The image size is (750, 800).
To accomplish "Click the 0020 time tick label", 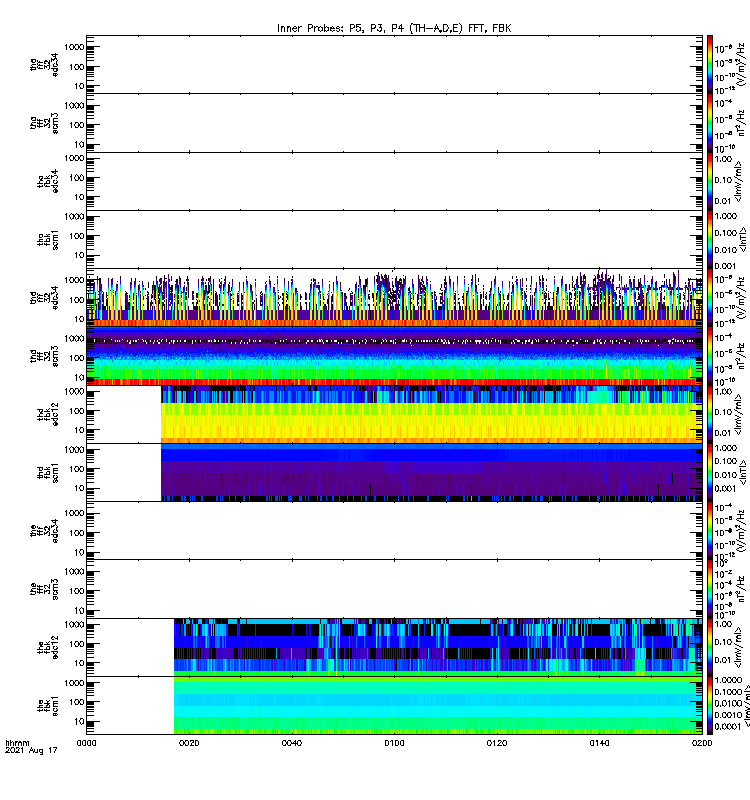I will [x=189, y=743].
